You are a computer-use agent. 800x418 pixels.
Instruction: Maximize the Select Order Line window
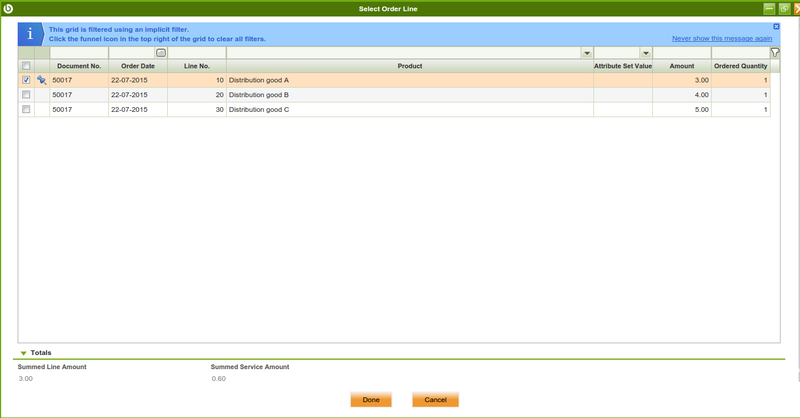pos(784,9)
